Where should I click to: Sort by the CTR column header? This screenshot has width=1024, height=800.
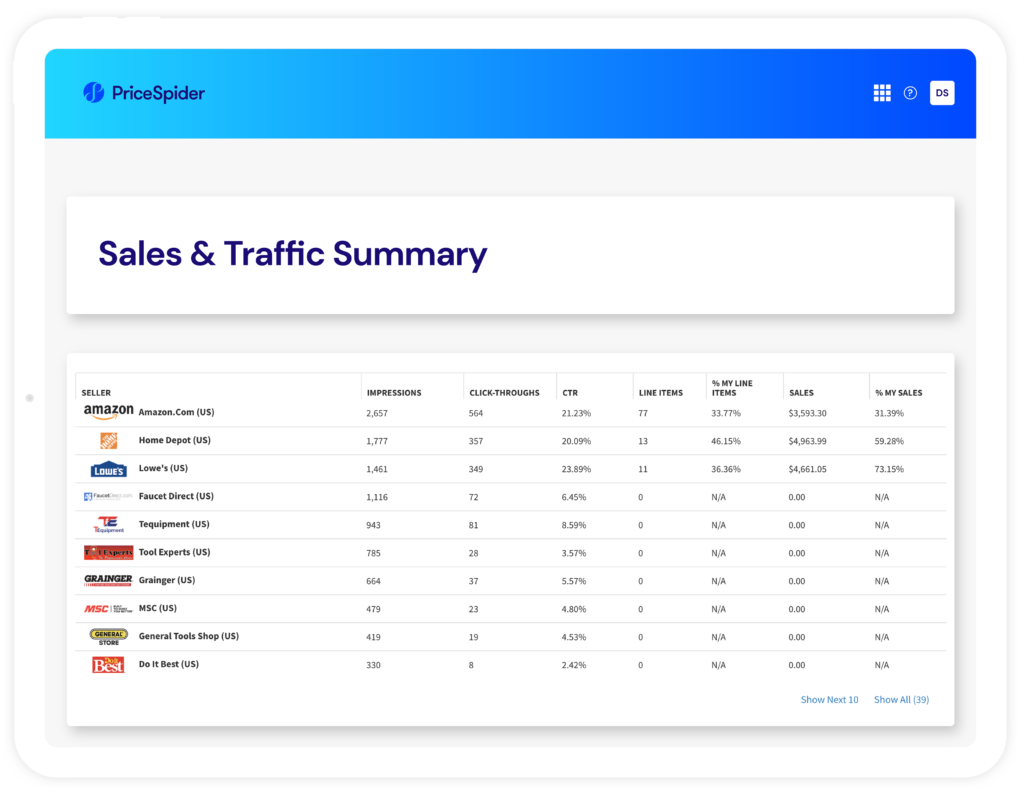[570, 392]
